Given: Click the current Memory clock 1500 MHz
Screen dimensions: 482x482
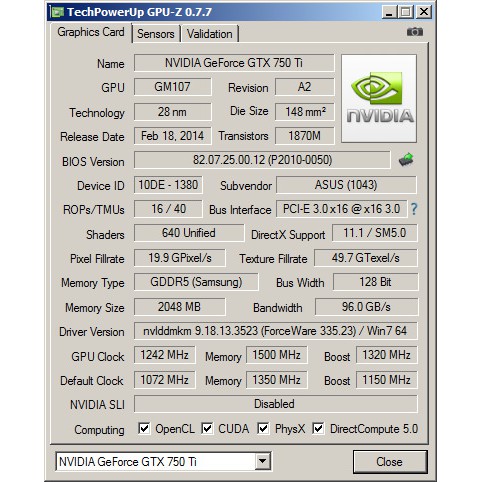Looking at the screenshot, I should pos(276,355).
